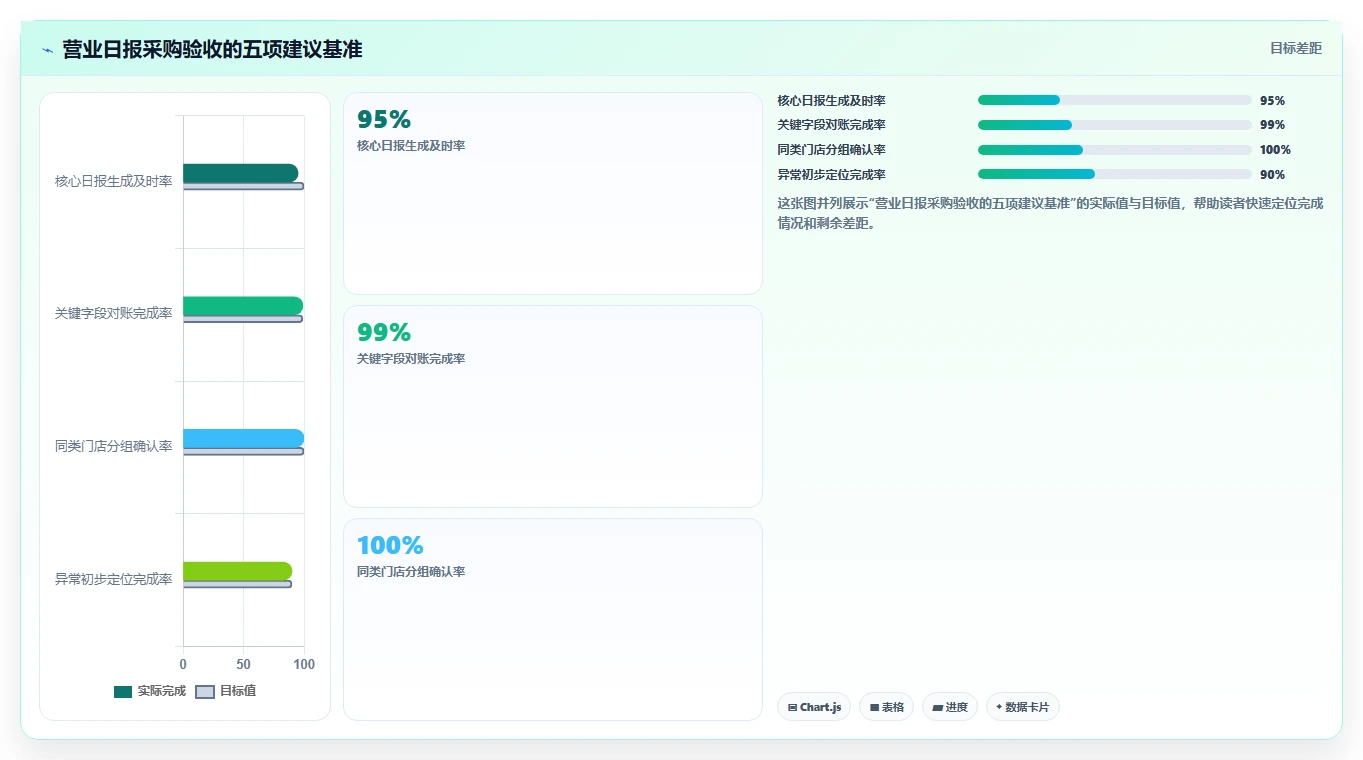
Task: Click the 关键字段对账完成率 chart axis label
Action: coord(114,313)
